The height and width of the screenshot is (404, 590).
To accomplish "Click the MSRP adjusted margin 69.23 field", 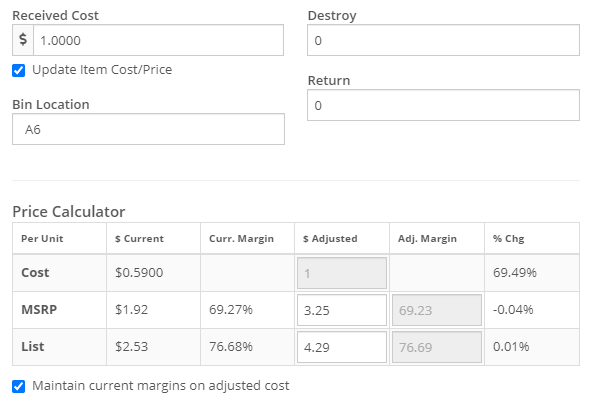I will (437, 310).
